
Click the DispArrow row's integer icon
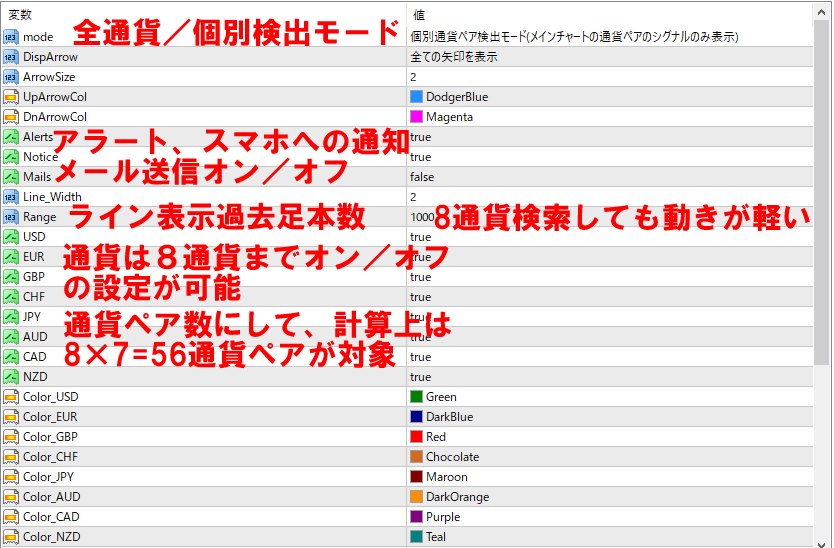pos(11,57)
